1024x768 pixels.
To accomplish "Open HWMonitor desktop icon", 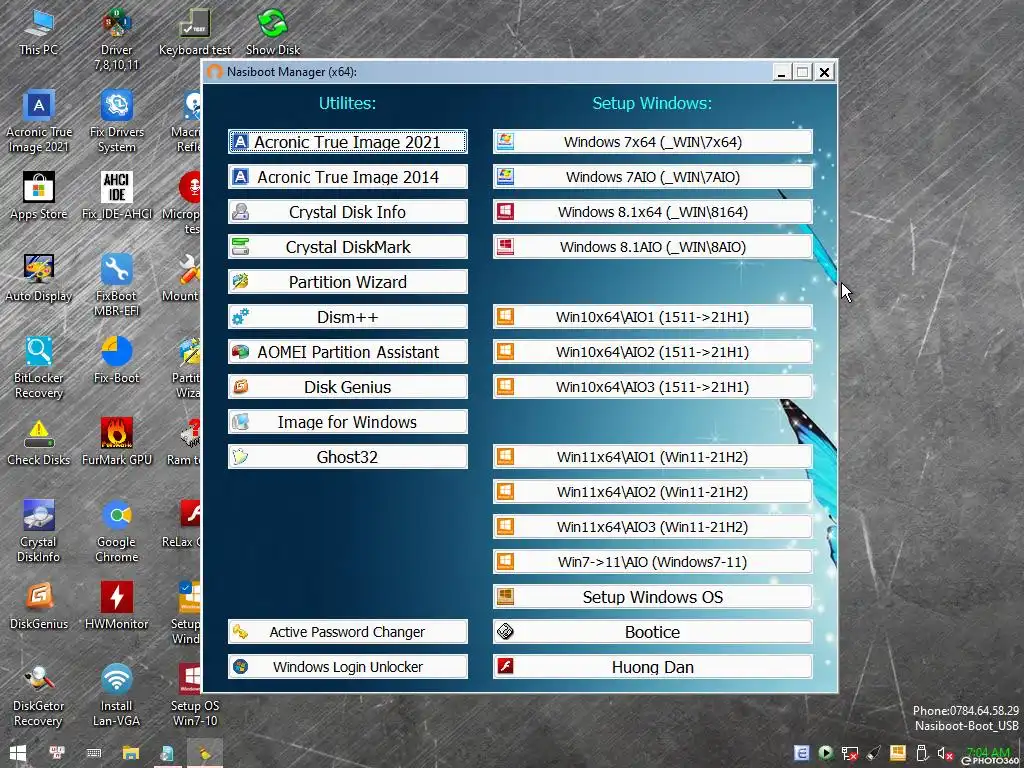I will (x=116, y=605).
